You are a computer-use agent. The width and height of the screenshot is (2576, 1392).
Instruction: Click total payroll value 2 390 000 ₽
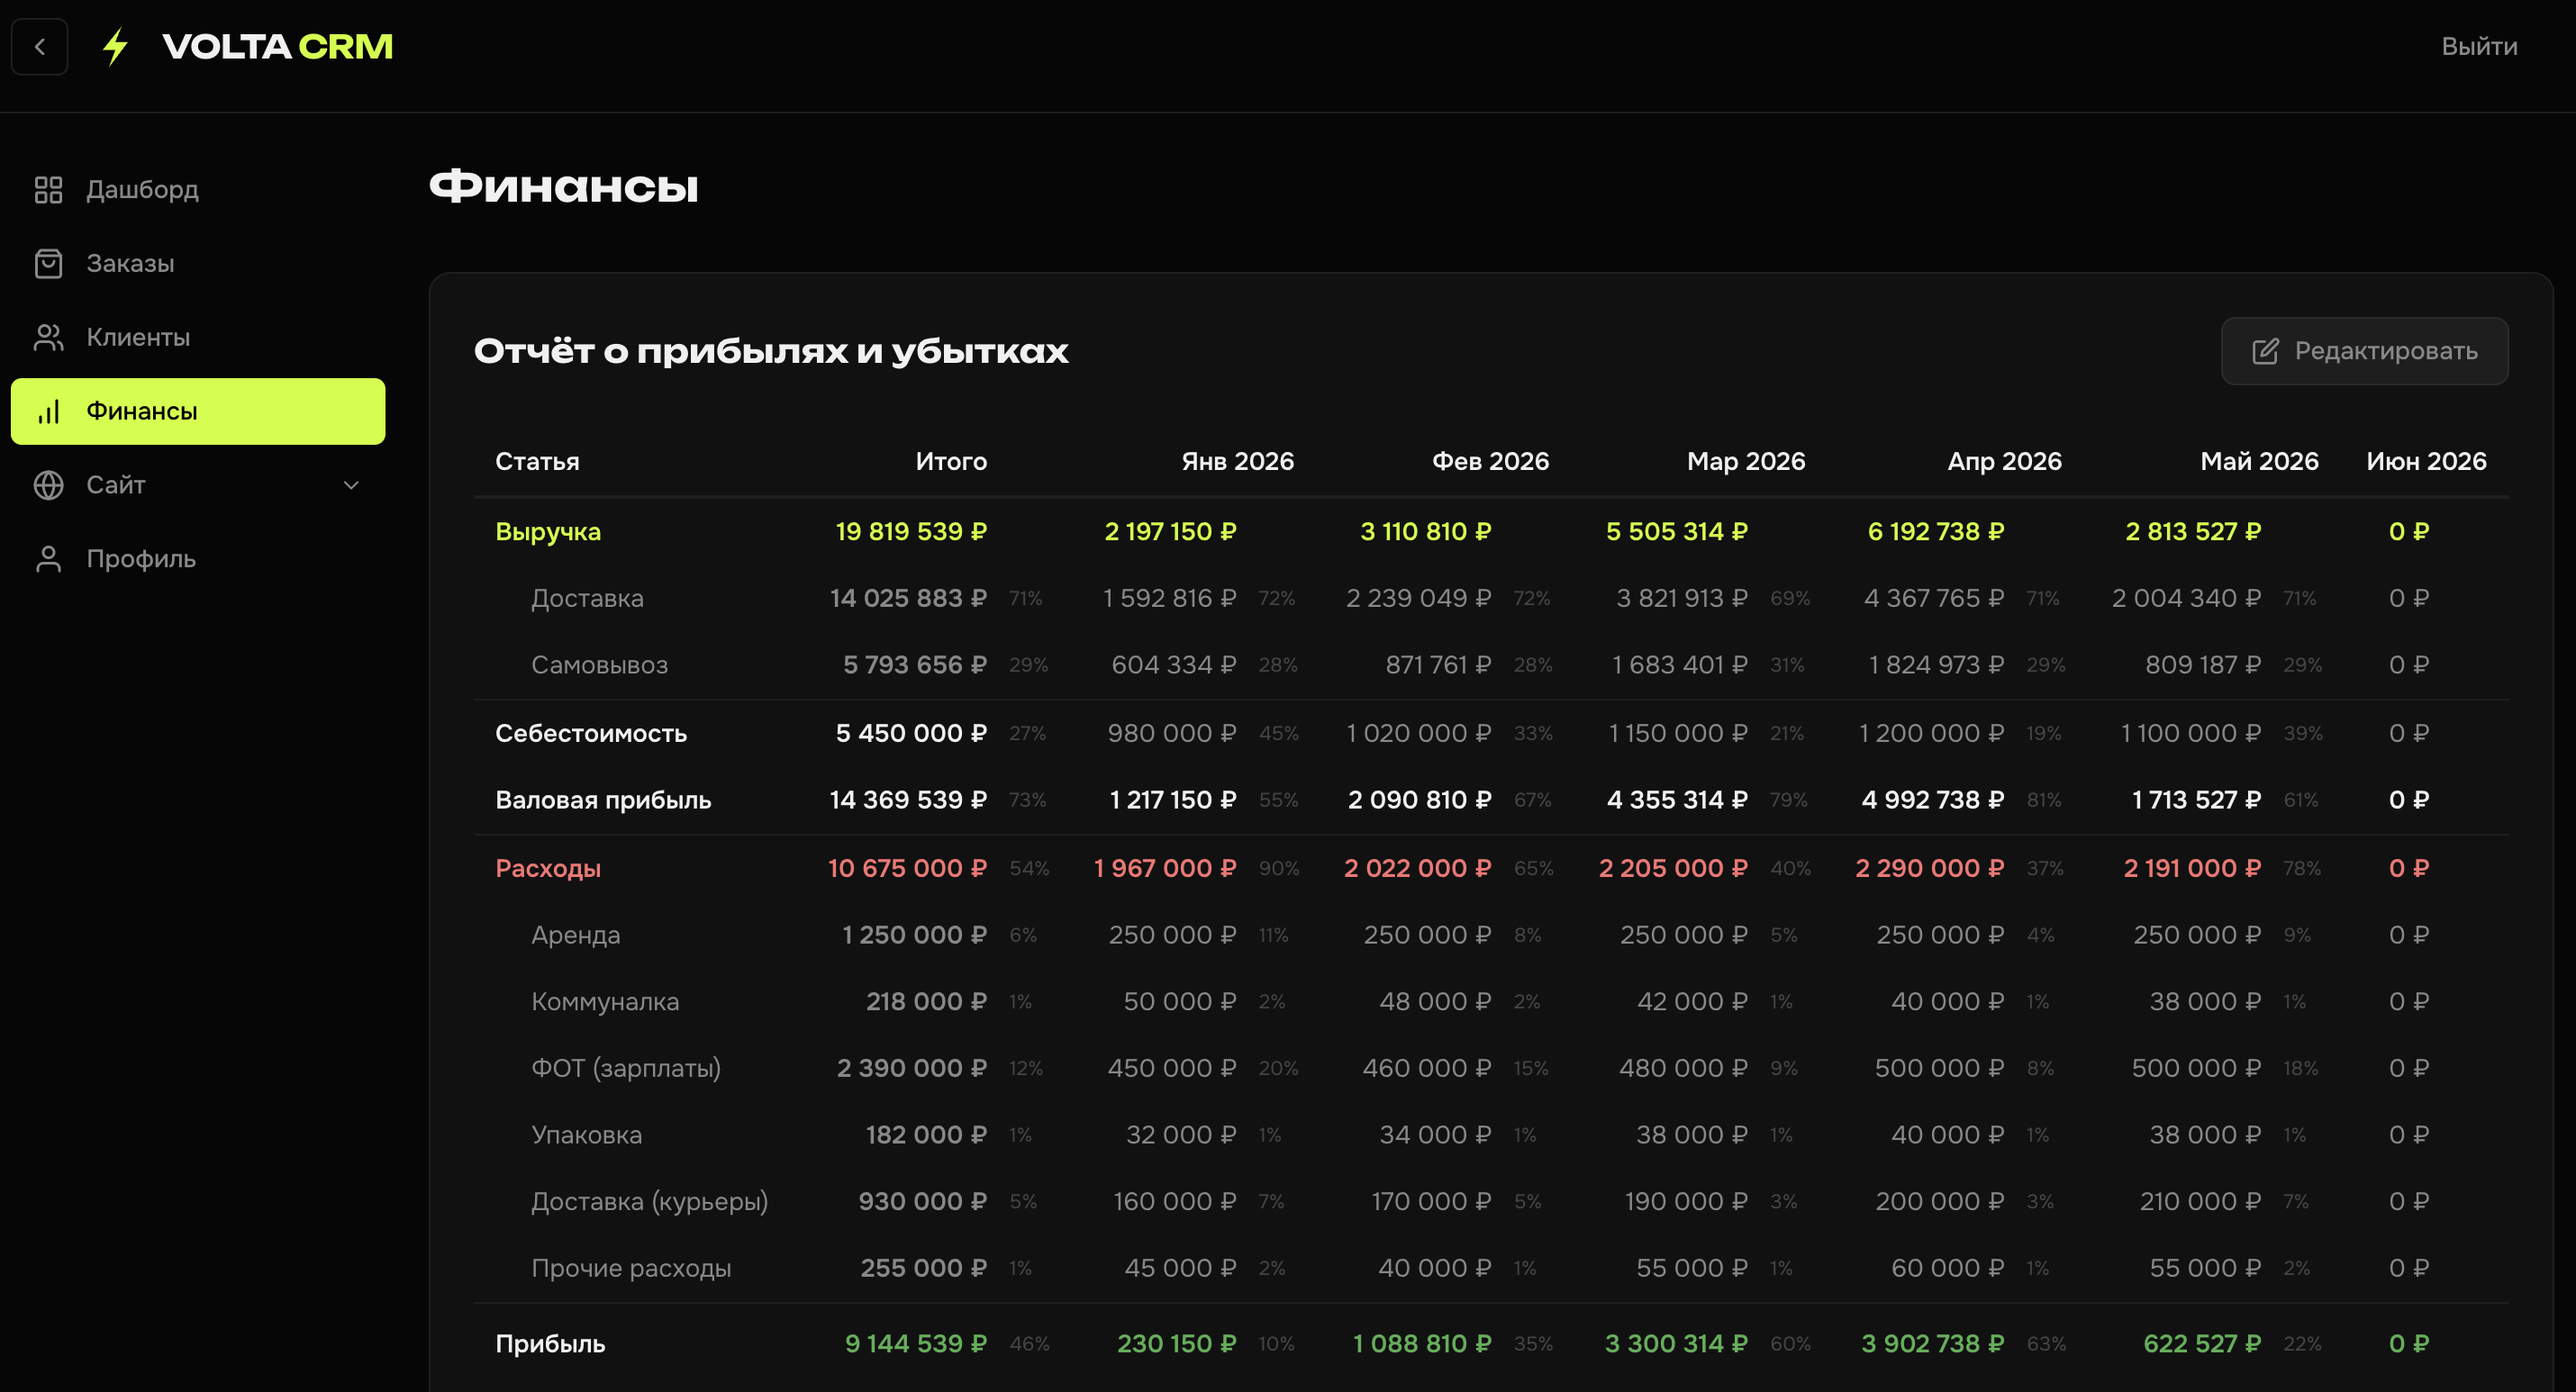pos(911,1068)
